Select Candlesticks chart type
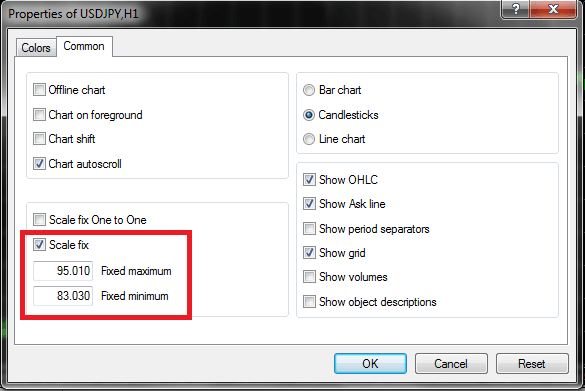Viewport: 585px width, 391px height. point(309,115)
